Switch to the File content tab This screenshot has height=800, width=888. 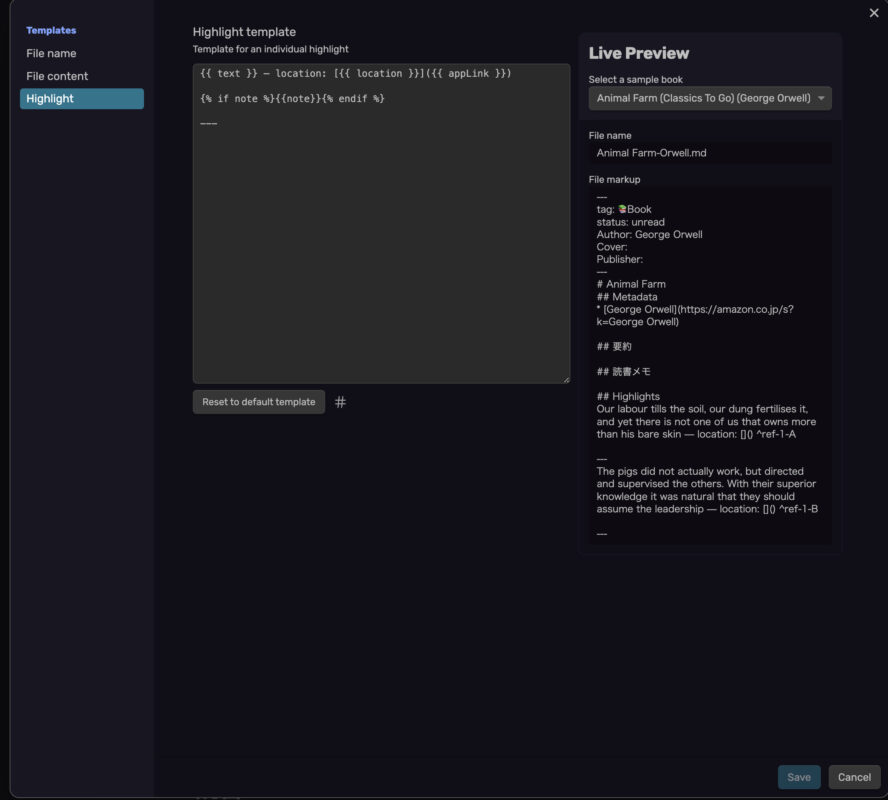(57, 76)
